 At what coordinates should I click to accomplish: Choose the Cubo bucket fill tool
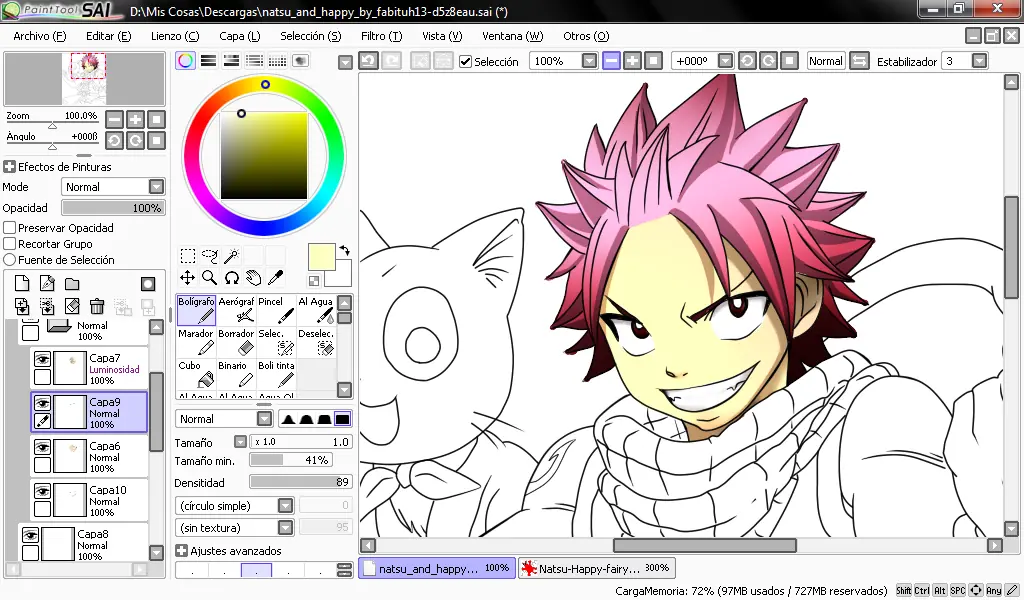[197, 373]
